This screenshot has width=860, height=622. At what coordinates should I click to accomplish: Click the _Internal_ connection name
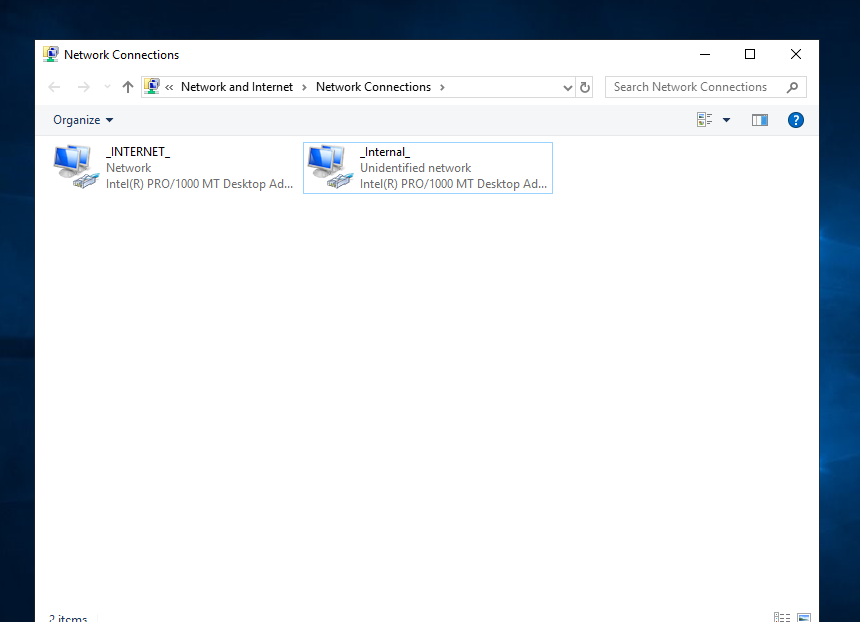pos(384,151)
